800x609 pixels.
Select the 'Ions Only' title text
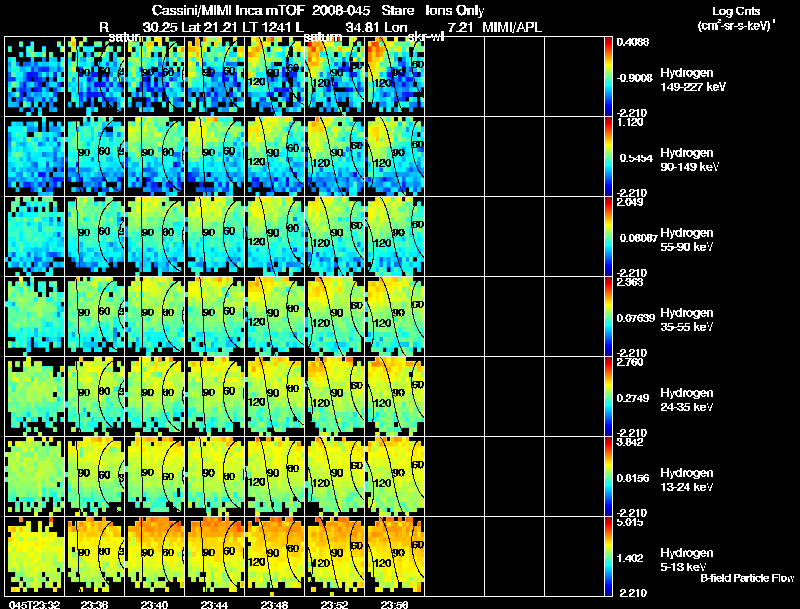coord(455,11)
